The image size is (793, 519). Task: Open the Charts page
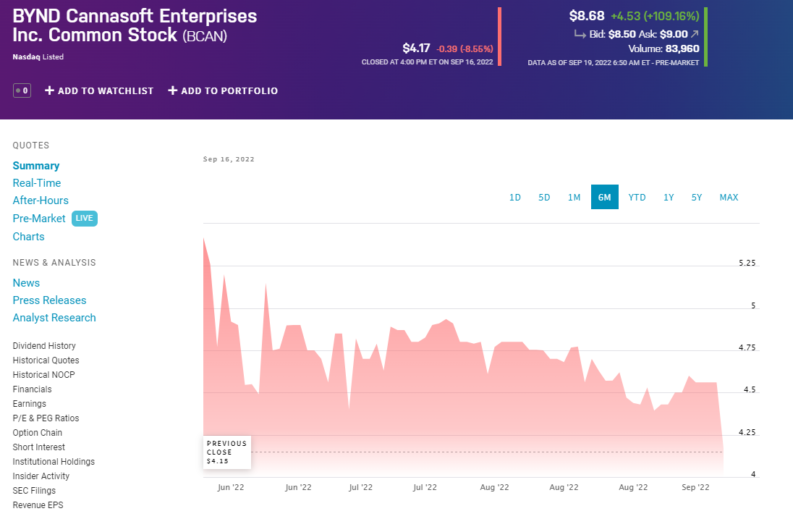pos(28,237)
